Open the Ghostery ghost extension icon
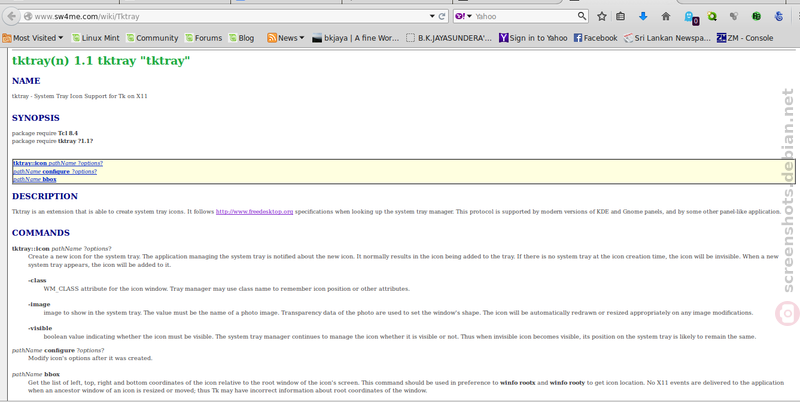This screenshot has width=800, height=402. (691, 18)
